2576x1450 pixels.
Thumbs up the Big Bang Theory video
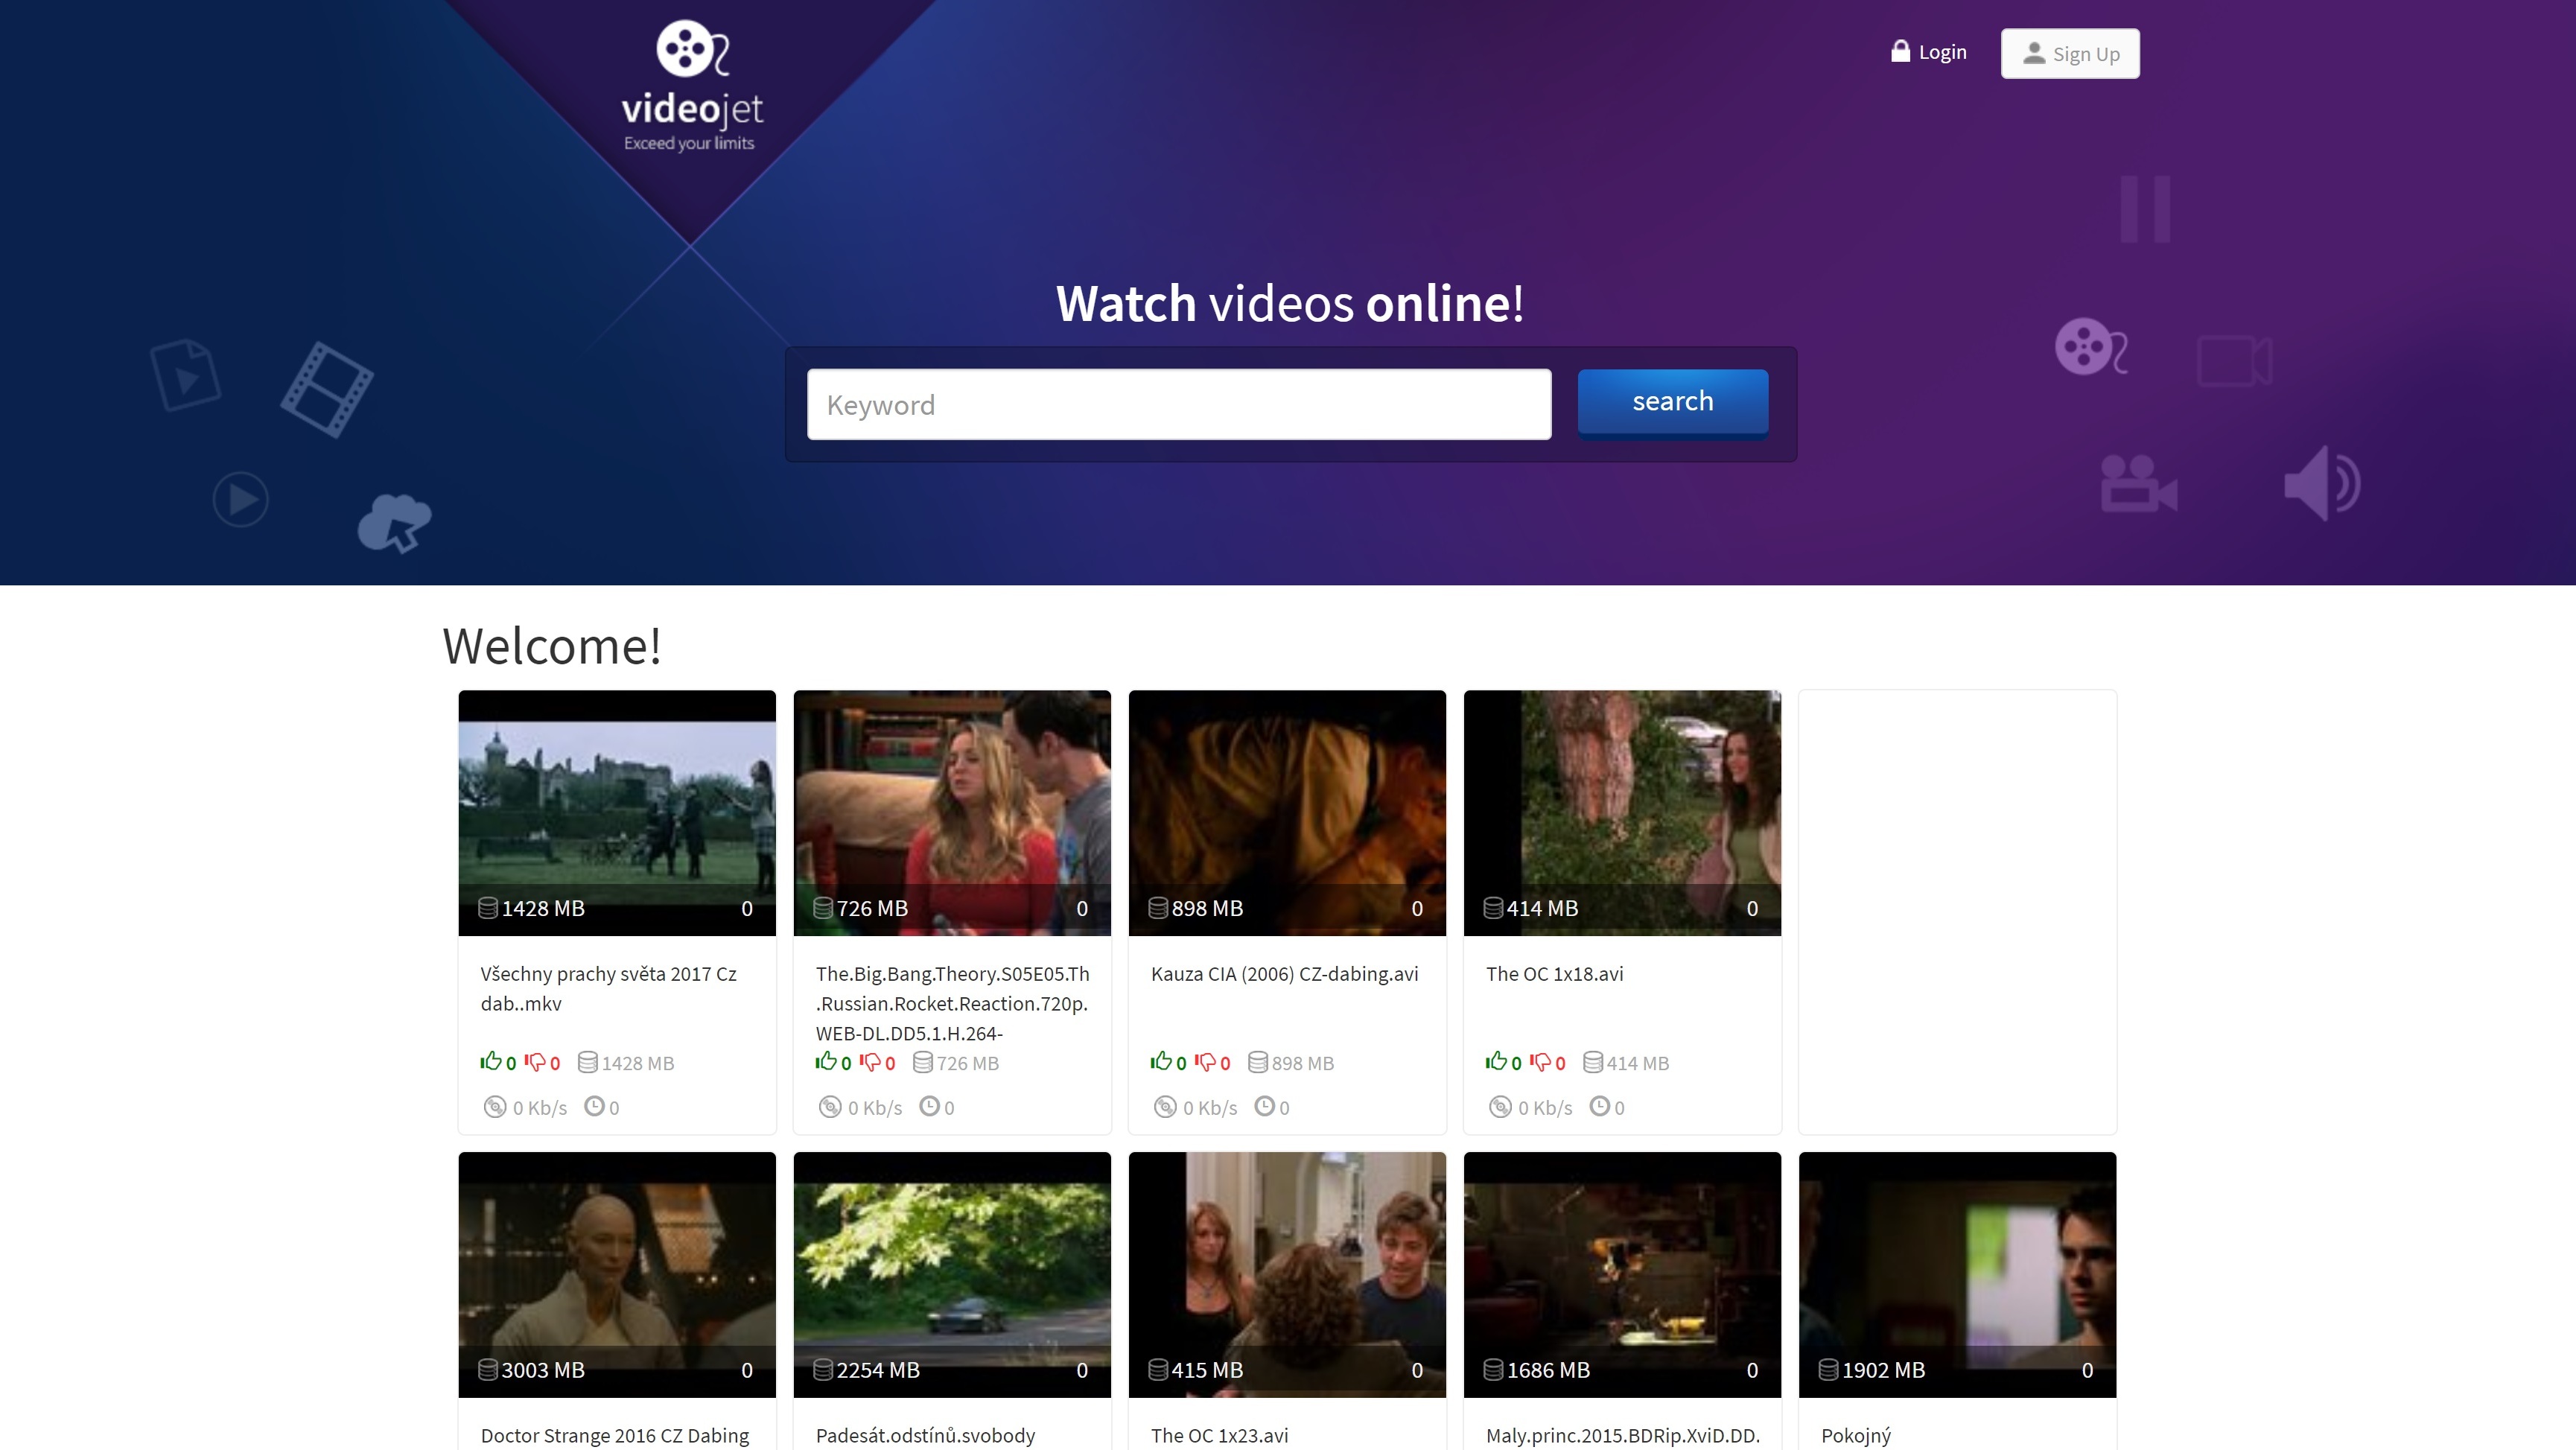point(825,1061)
